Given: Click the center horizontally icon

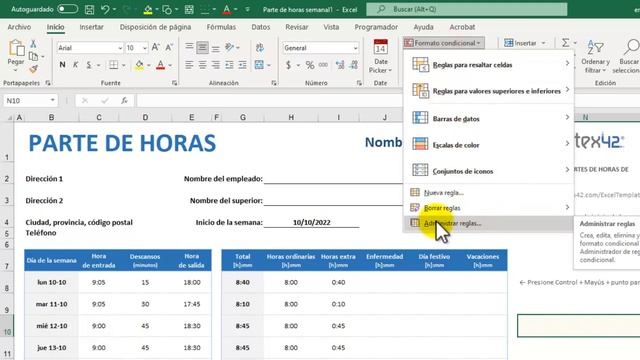Looking at the screenshot, I should (x=202, y=65).
